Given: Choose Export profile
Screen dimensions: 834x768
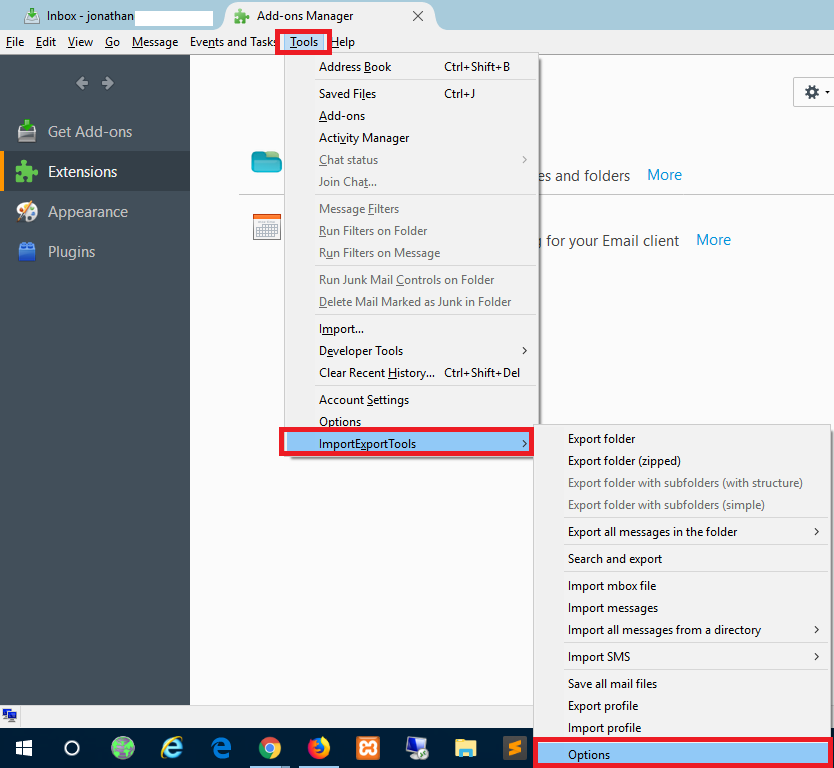Looking at the screenshot, I should pos(682,706).
